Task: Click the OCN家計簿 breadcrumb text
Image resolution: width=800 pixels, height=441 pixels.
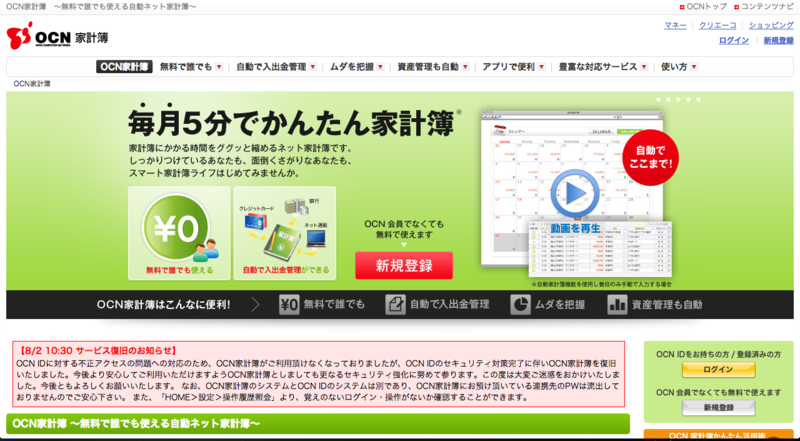Action: point(32,84)
